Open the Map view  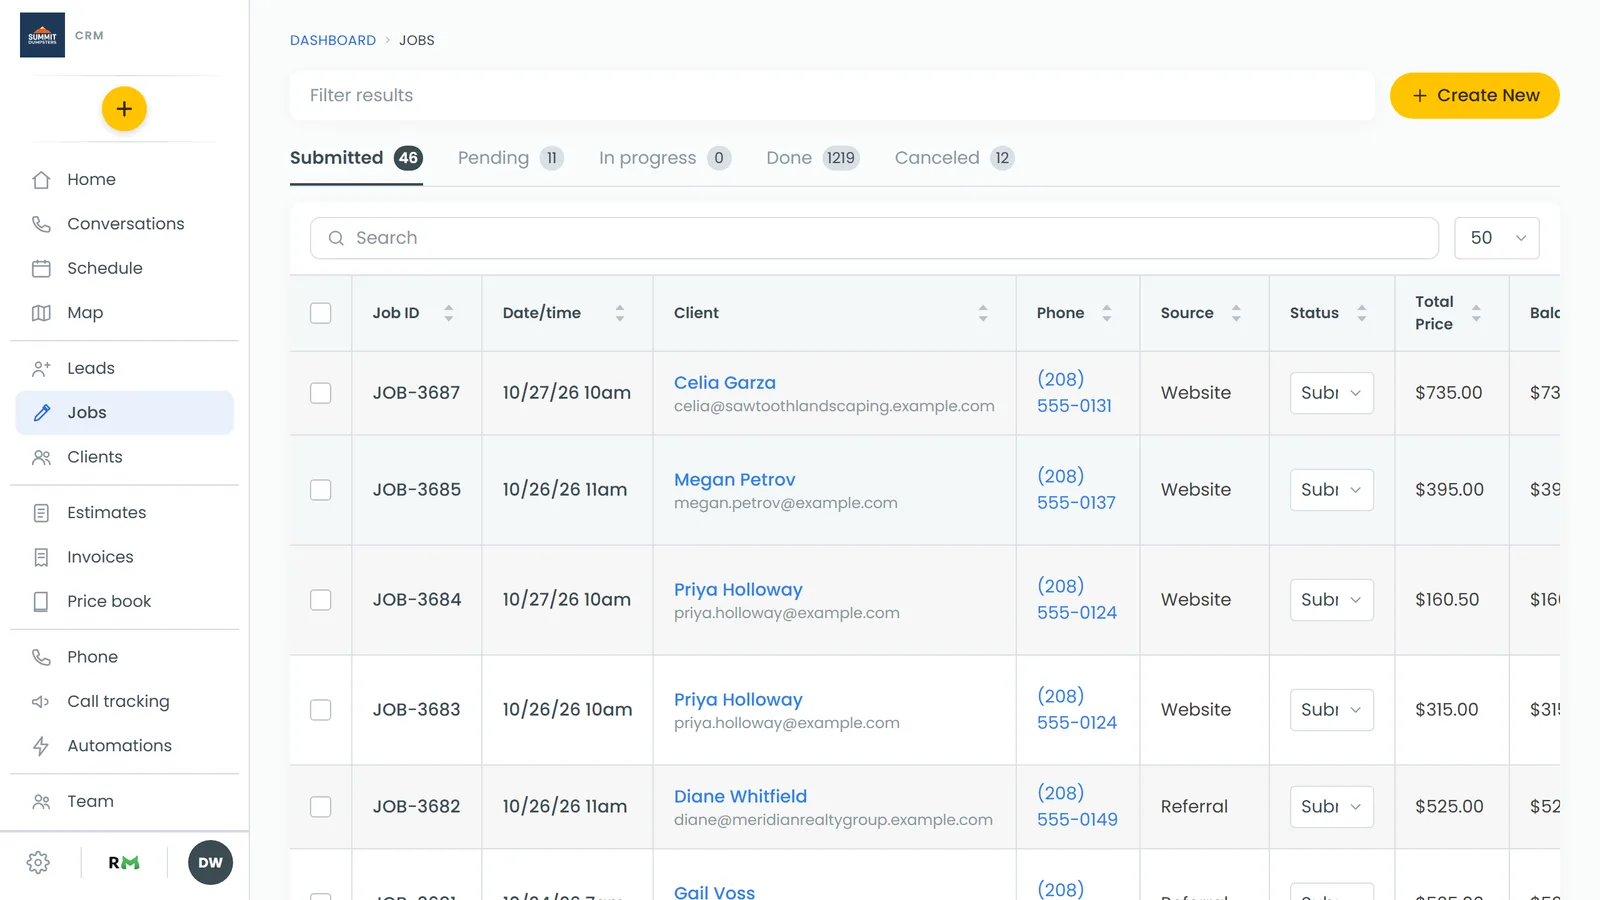point(124,313)
